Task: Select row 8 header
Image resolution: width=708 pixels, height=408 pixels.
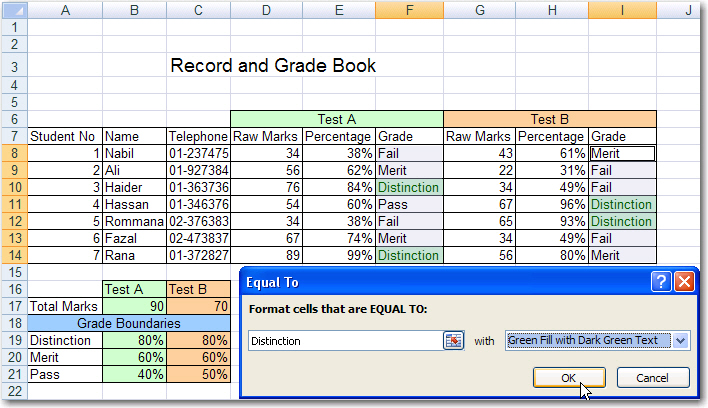Action: pyautogui.click(x=14, y=153)
